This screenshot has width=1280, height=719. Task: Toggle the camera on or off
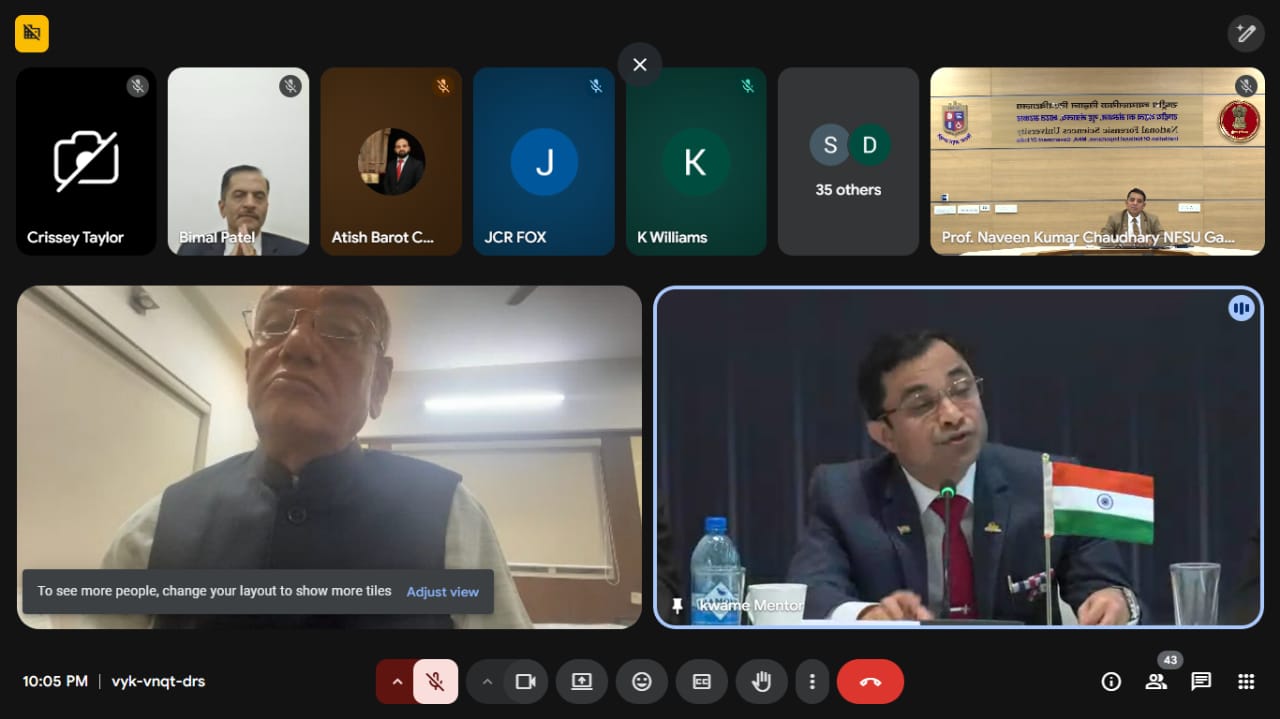(525, 682)
